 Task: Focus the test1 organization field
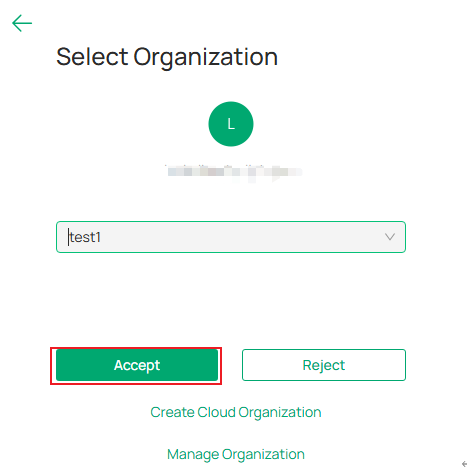[231, 237]
